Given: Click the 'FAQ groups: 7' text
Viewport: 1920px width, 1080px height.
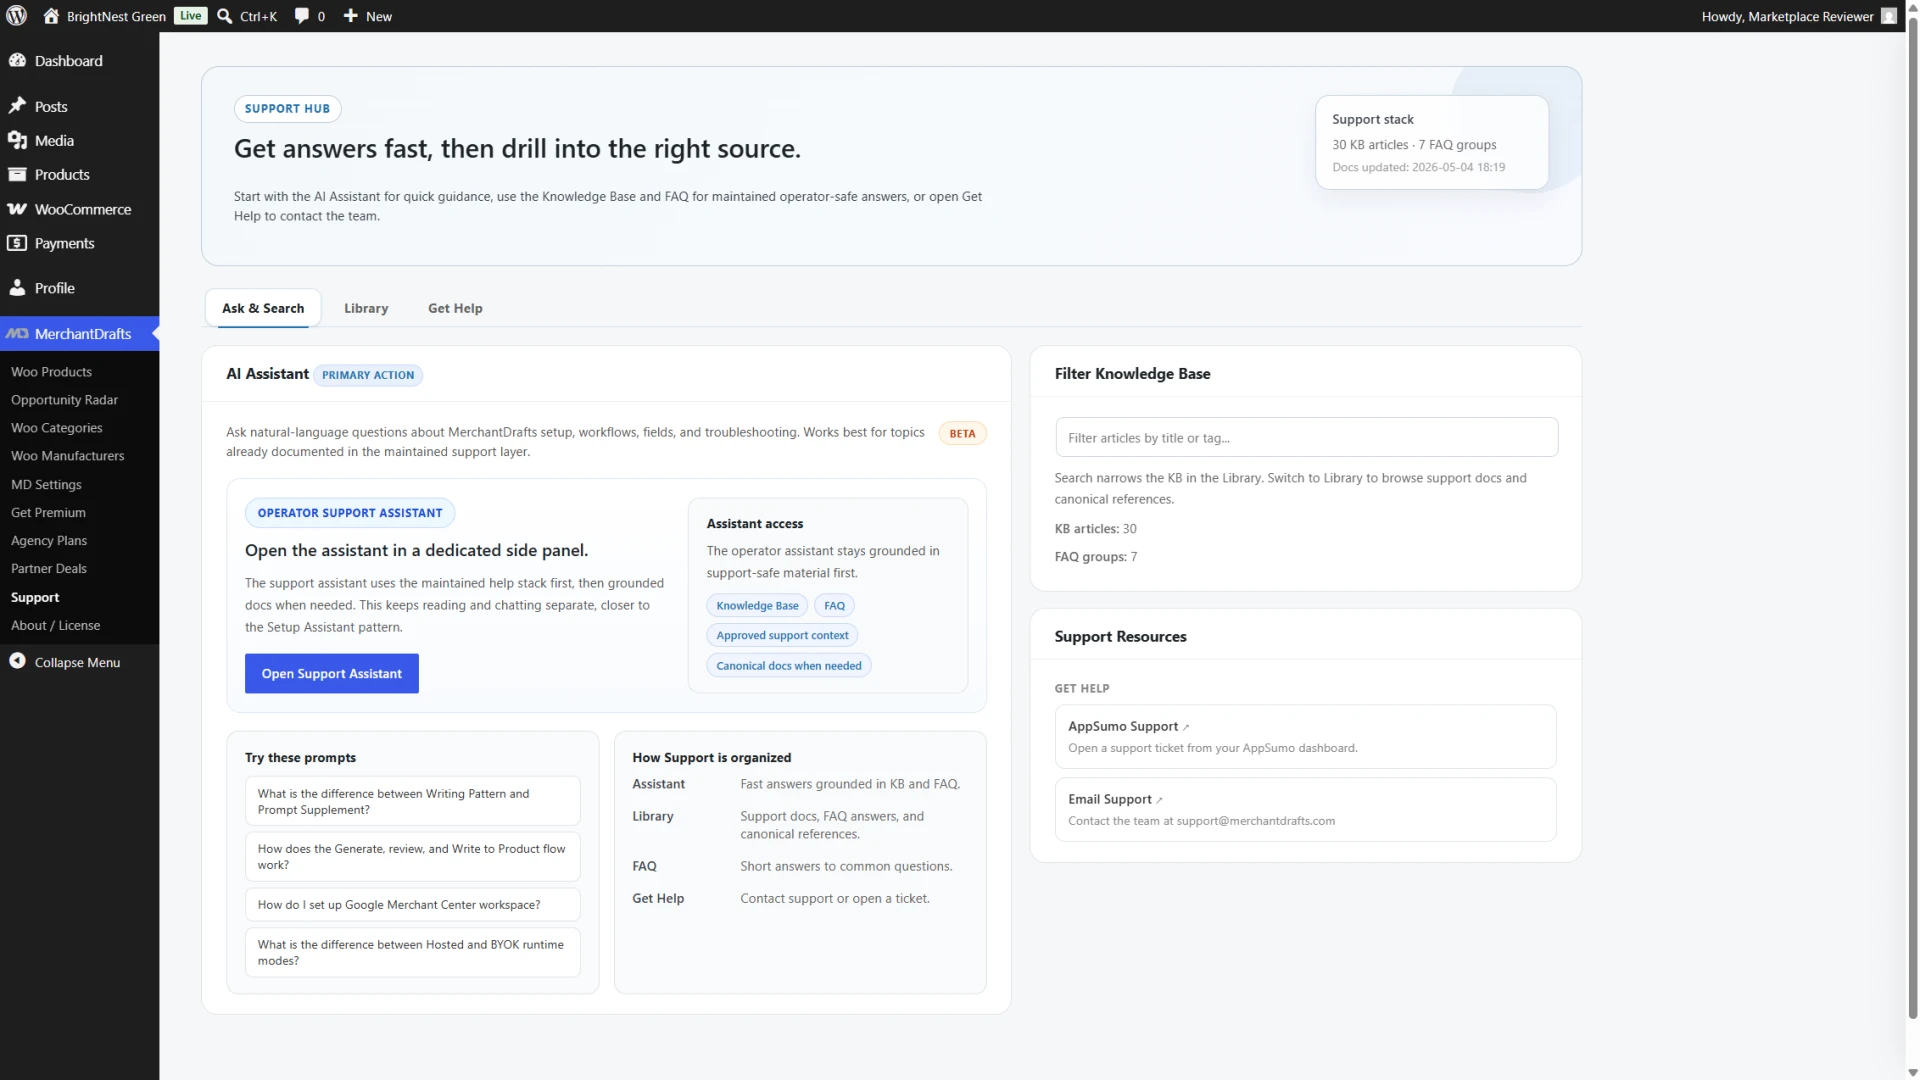Looking at the screenshot, I should (1095, 556).
